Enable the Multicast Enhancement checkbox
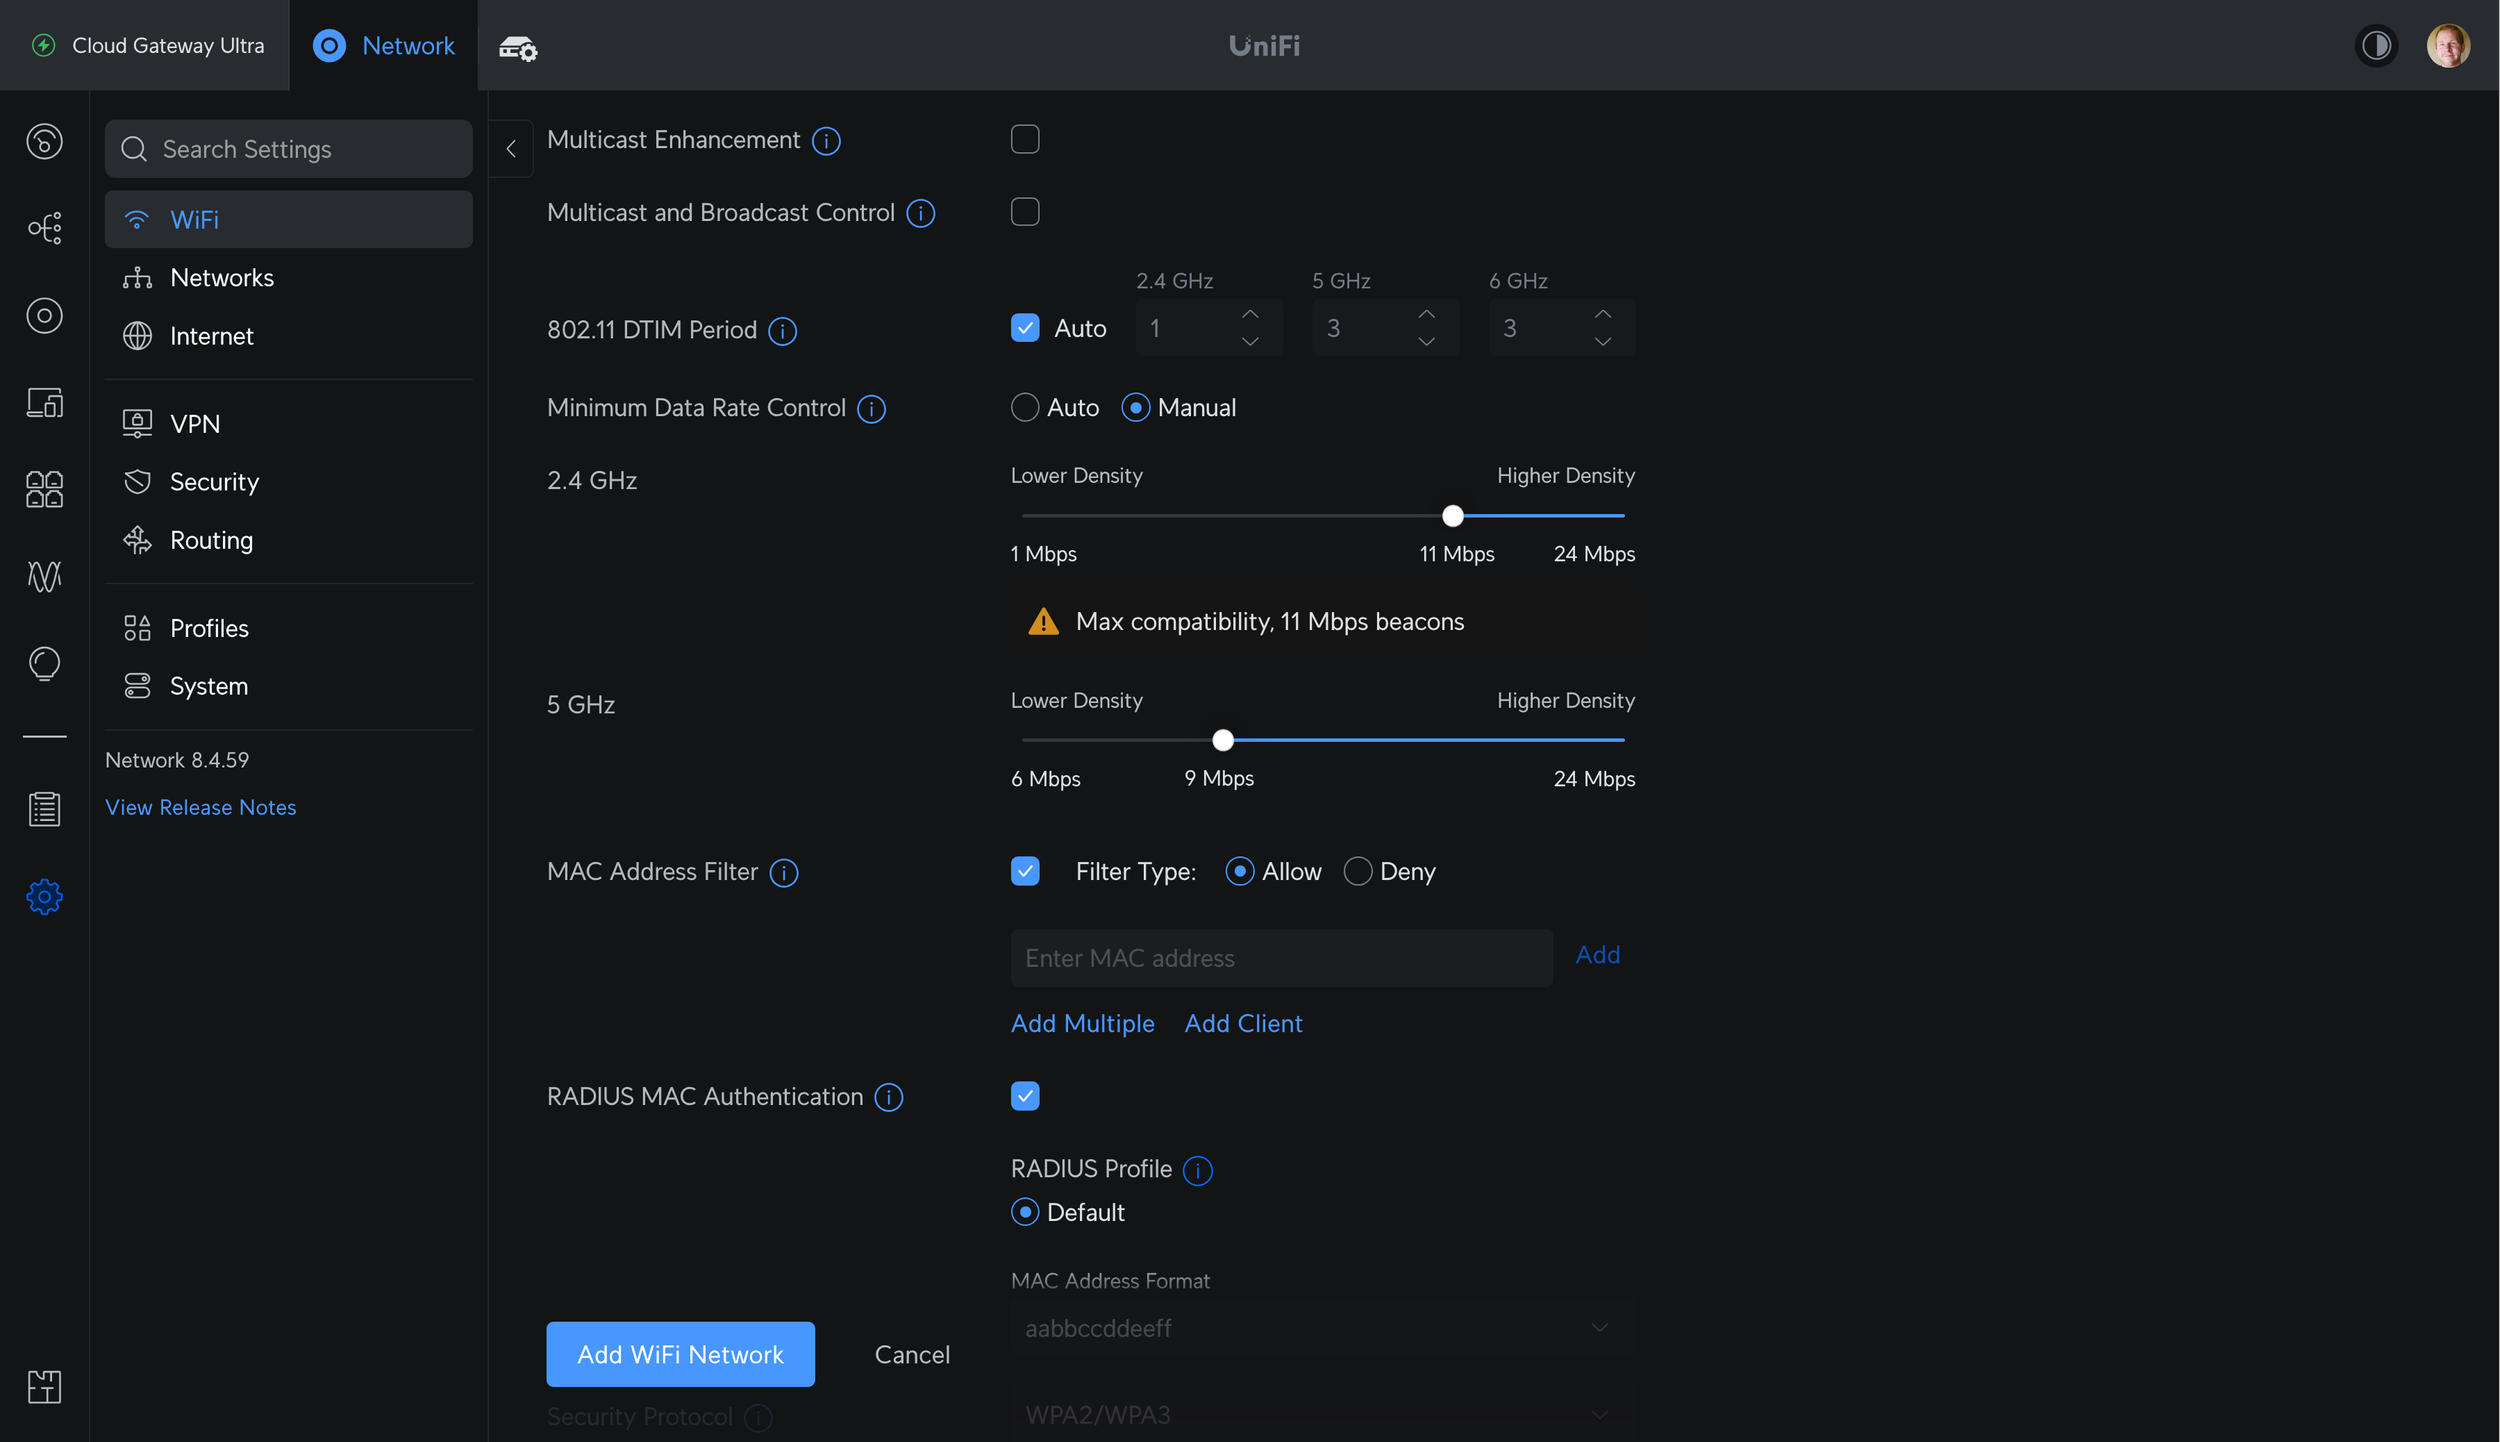The width and height of the screenshot is (2500, 1442). (1025, 139)
